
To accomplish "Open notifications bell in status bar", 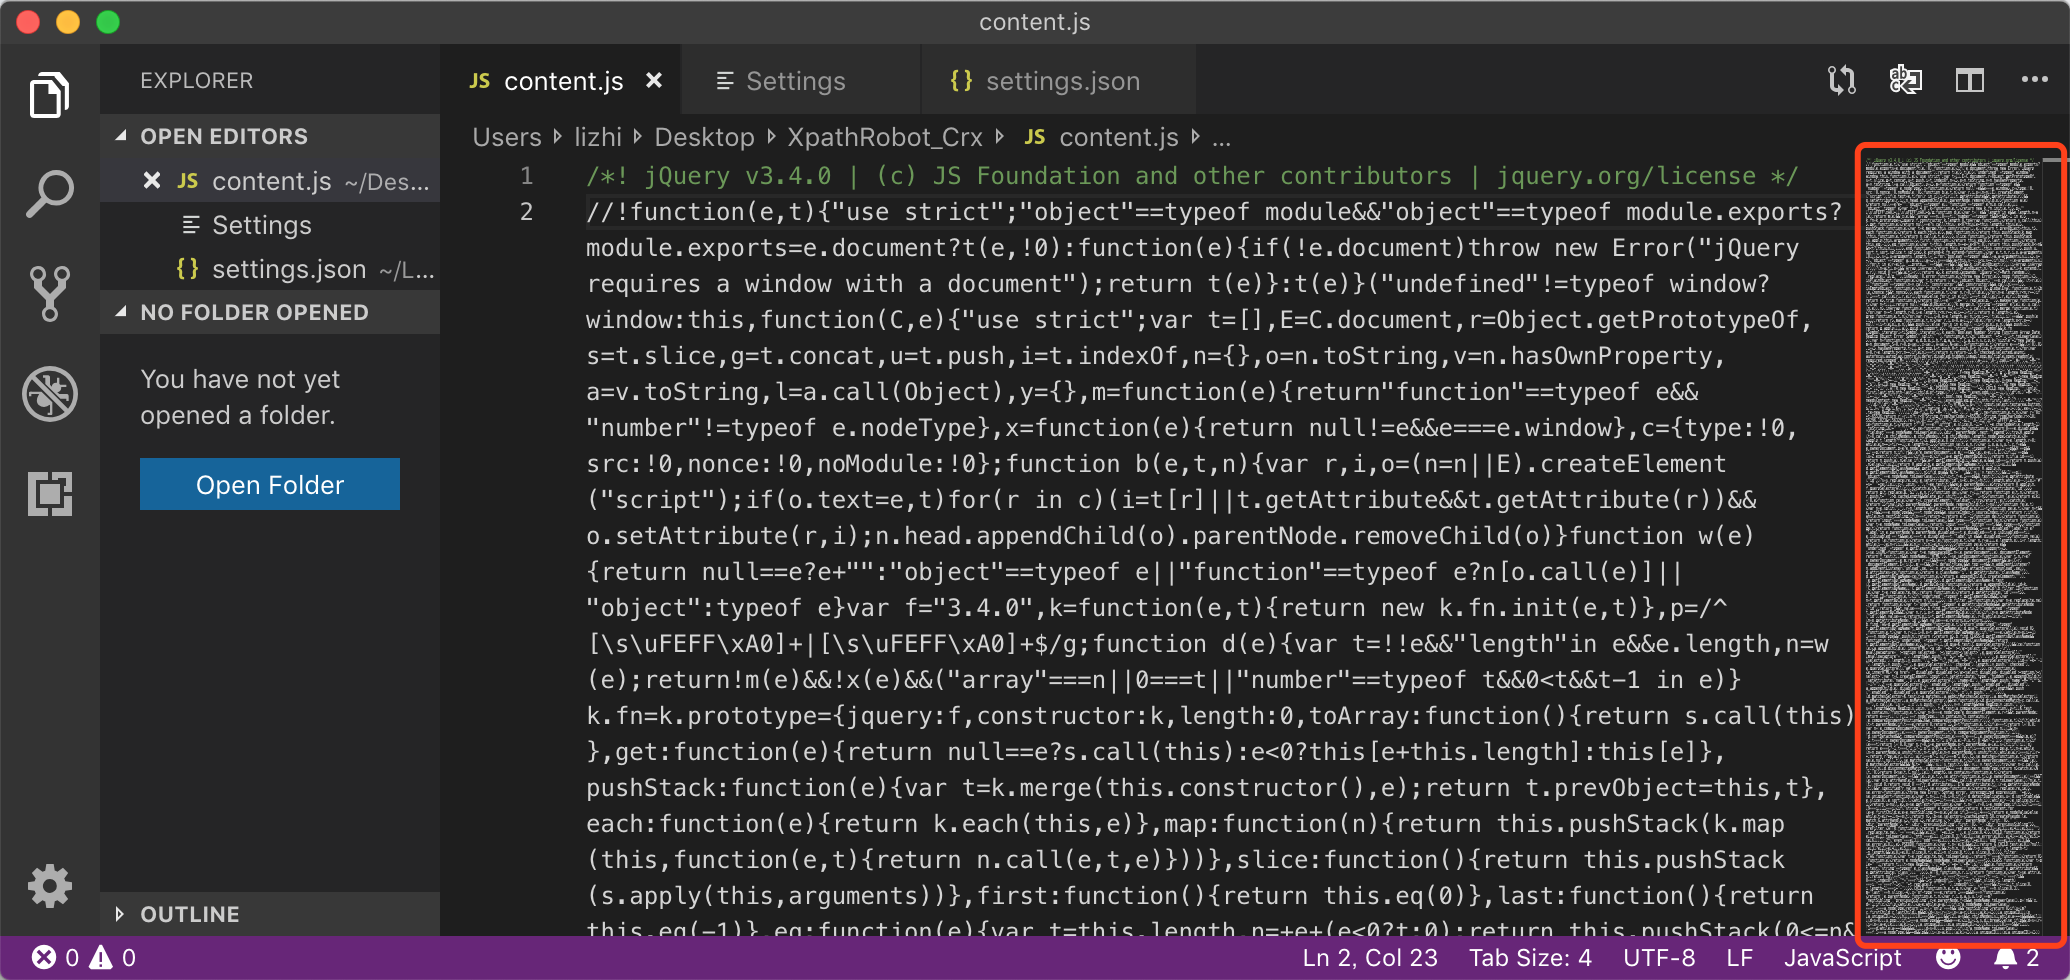I will pos(2016,958).
